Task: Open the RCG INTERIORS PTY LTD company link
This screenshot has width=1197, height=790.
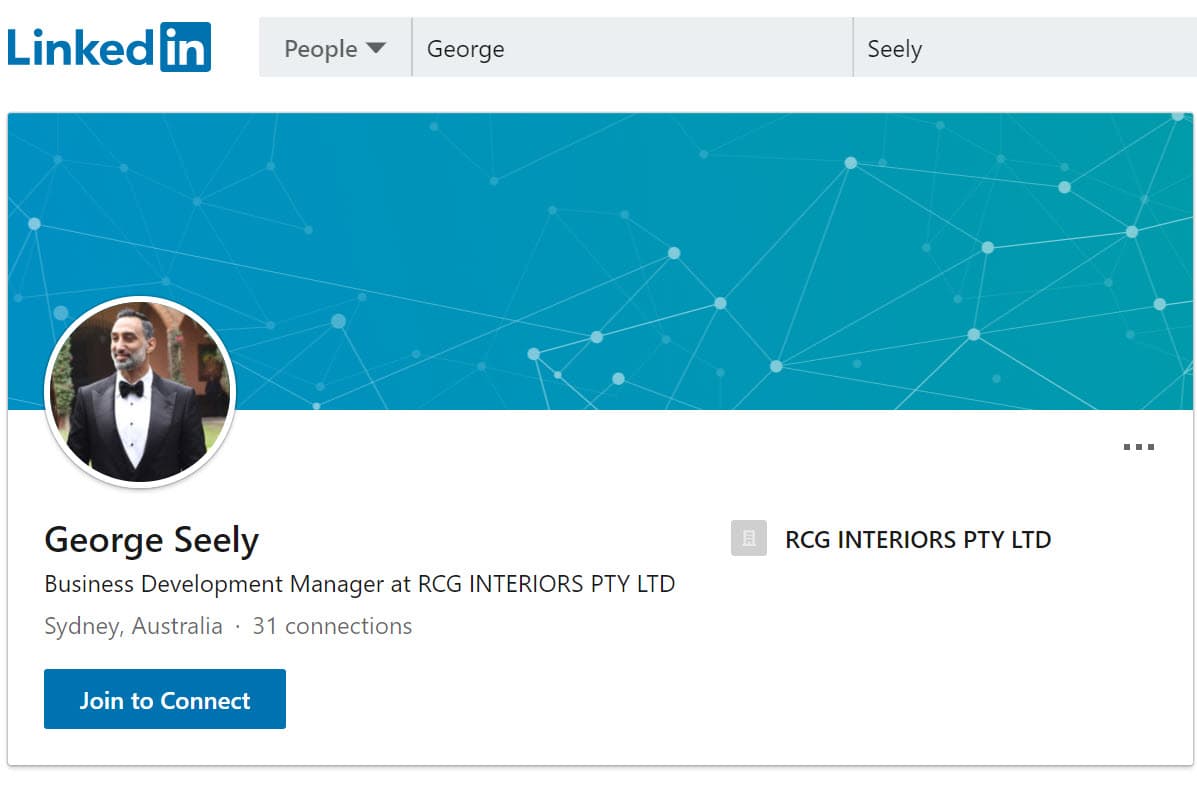Action: pos(916,539)
